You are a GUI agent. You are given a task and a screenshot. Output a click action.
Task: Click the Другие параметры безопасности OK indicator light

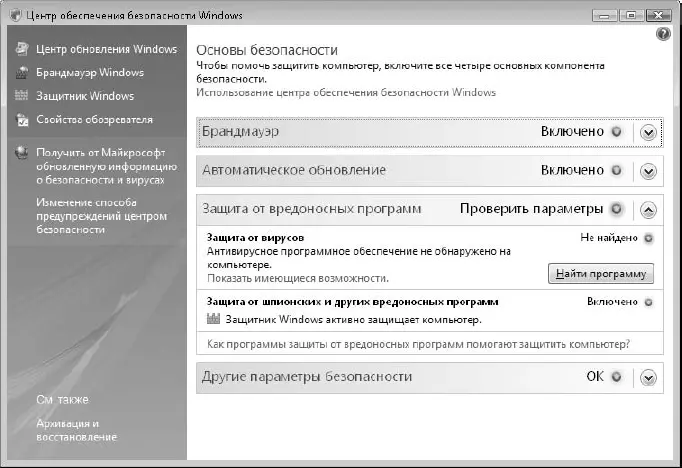(x=616, y=377)
